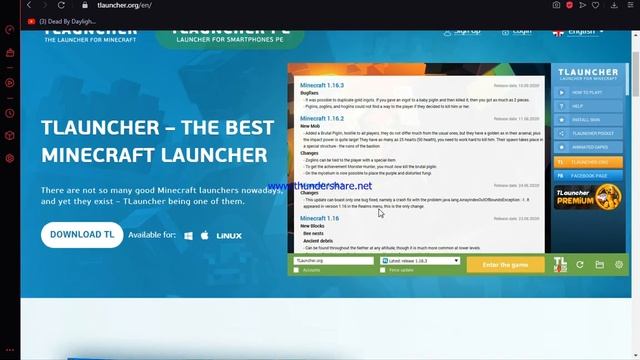Click the TL mods icon in launcher

pyautogui.click(x=560, y=264)
